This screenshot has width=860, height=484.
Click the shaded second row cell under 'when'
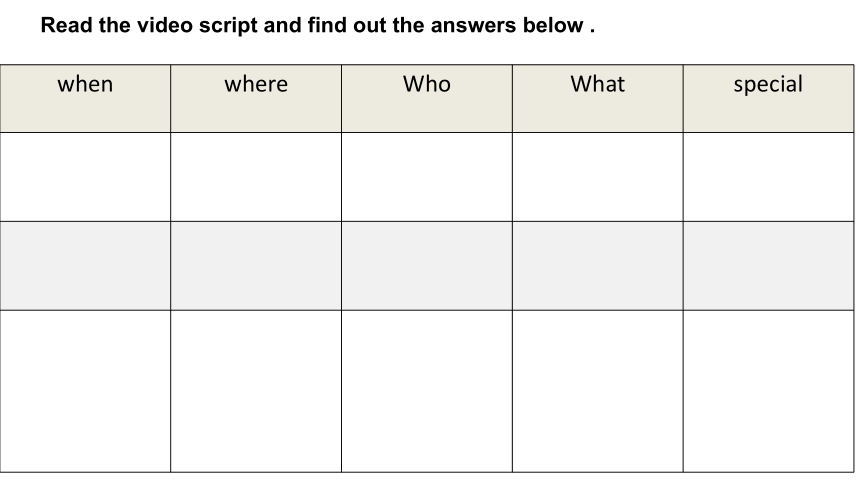point(85,266)
